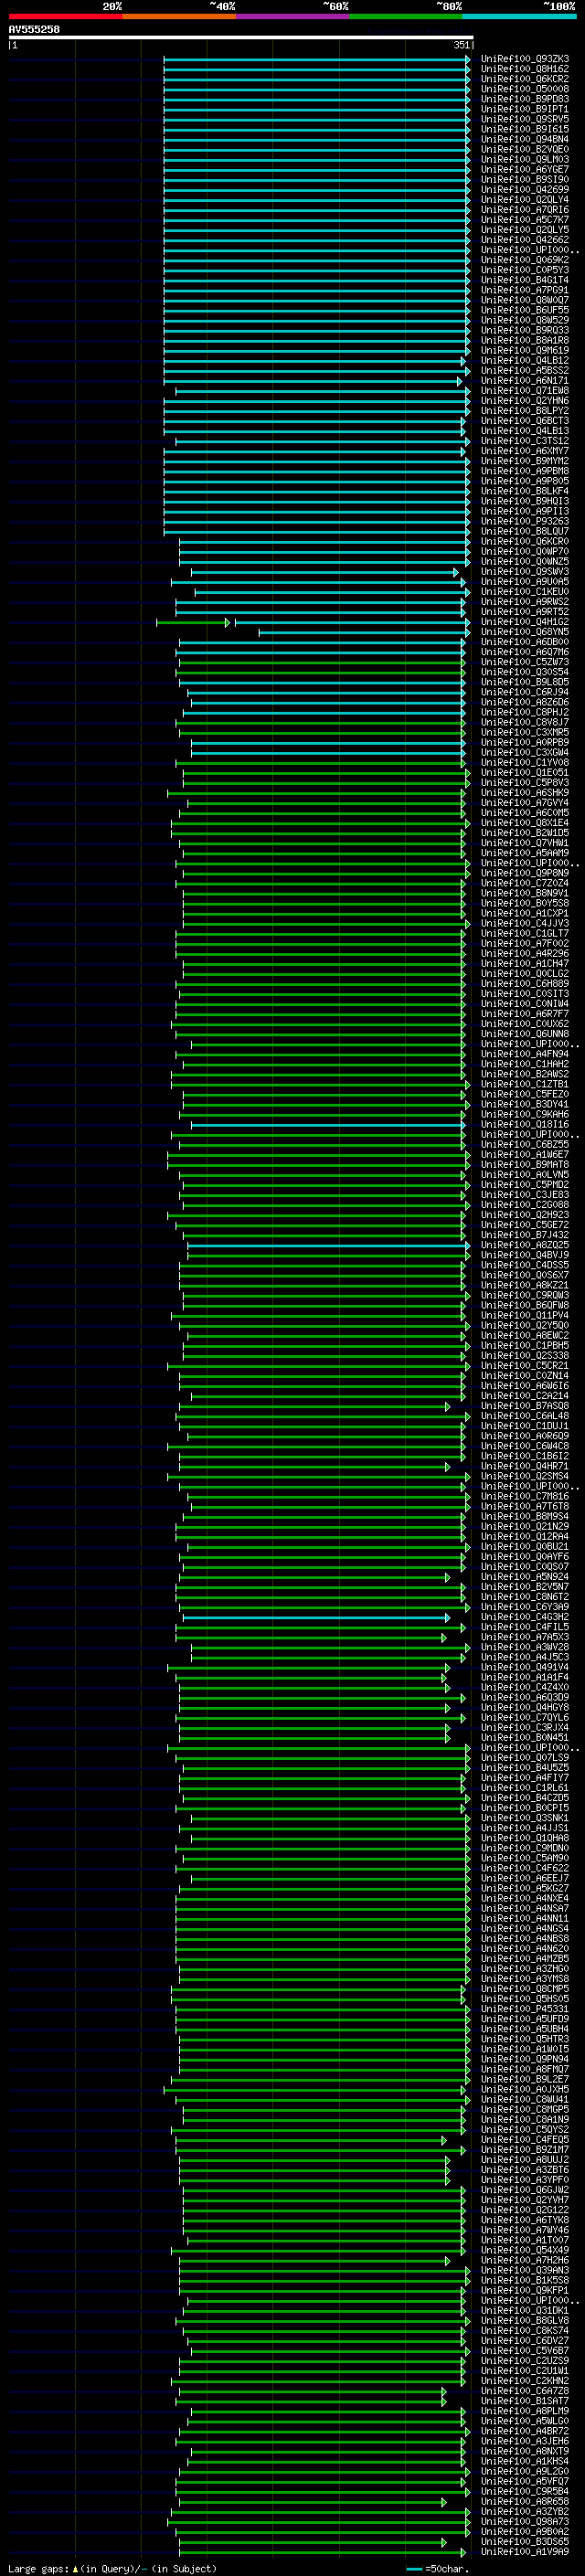The image size is (585, 2576).
Task: Open the UniRef100_Q6KCR2 hit link
Action: pyautogui.click(x=525, y=79)
